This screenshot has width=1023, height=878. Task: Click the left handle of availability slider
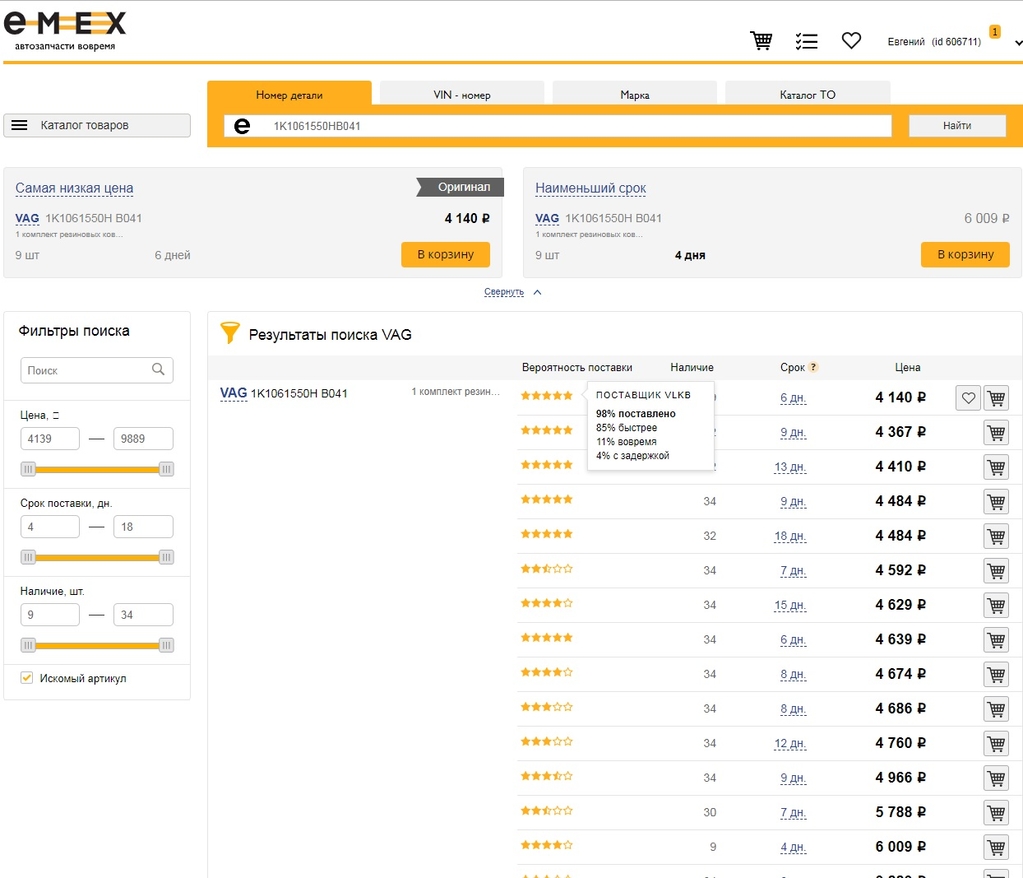click(x=28, y=645)
